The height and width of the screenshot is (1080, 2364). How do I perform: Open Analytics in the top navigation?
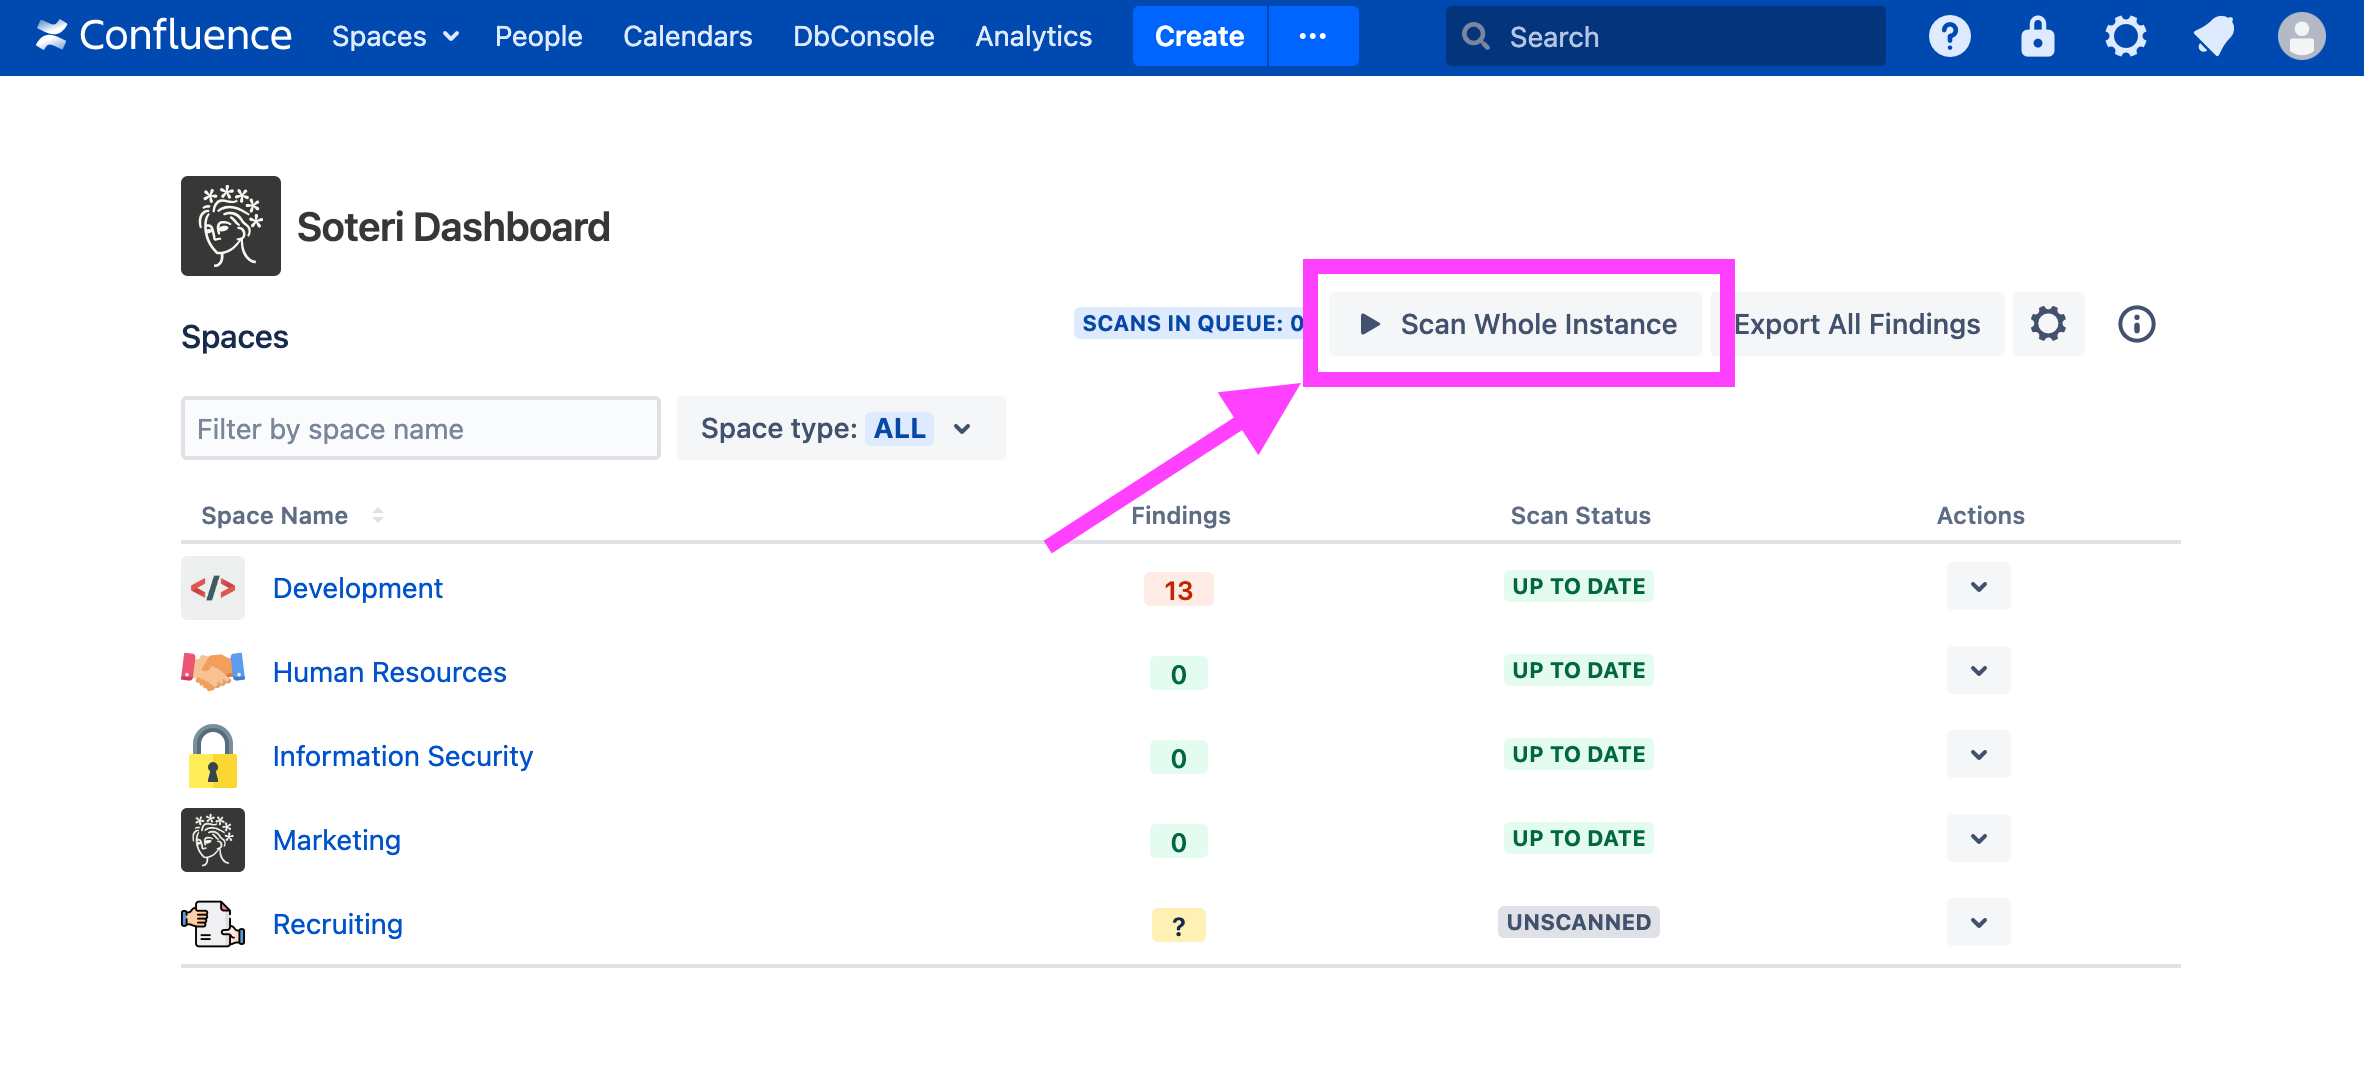tap(1033, 37)
